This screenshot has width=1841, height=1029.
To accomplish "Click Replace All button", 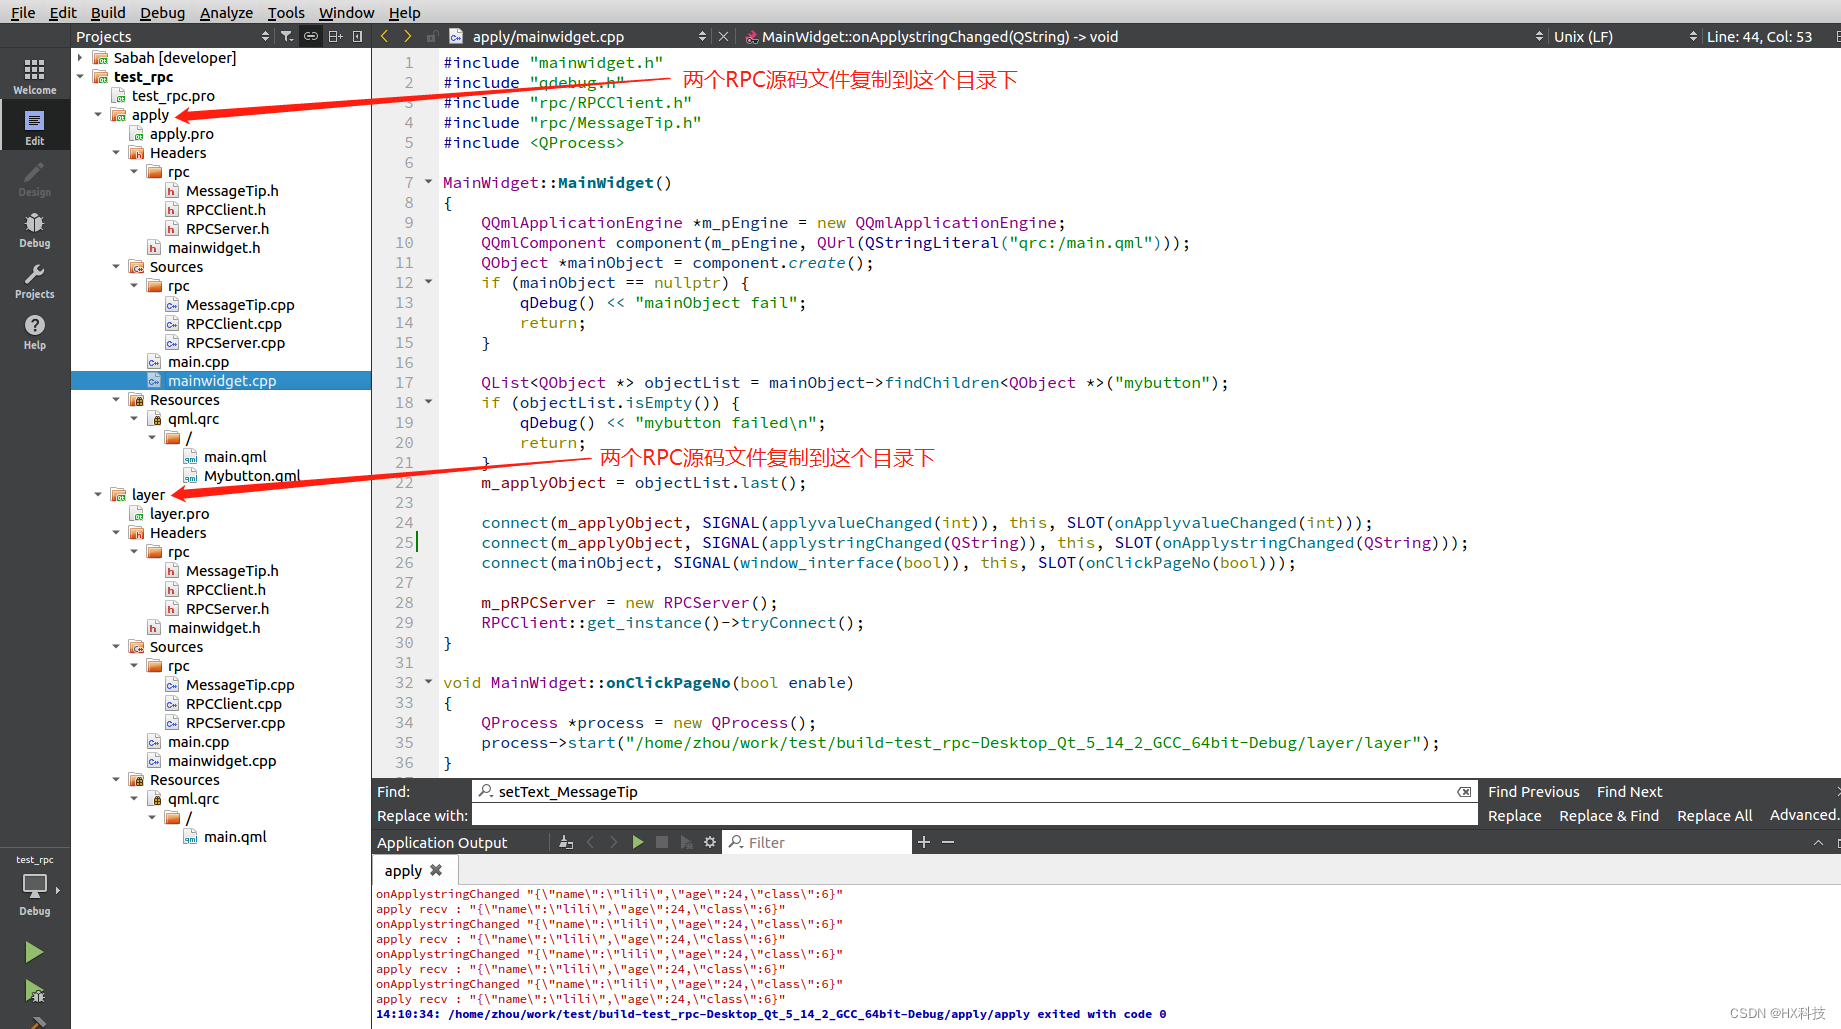I will pyautogui.click(x=1714, y=815).
